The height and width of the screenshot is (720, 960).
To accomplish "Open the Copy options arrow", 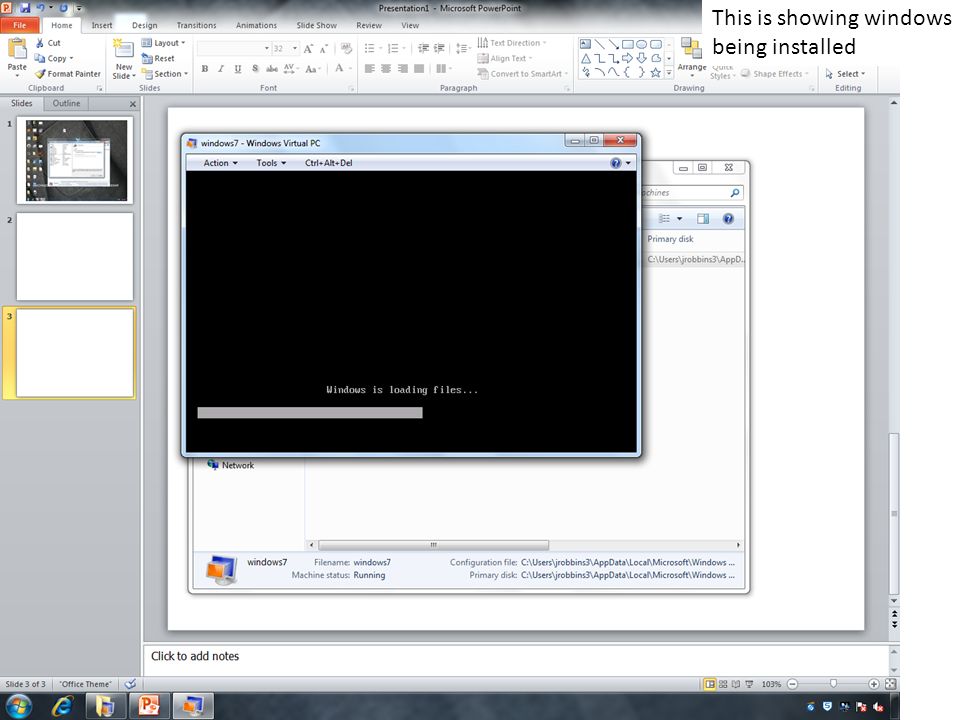I will (x=72, y=58).
